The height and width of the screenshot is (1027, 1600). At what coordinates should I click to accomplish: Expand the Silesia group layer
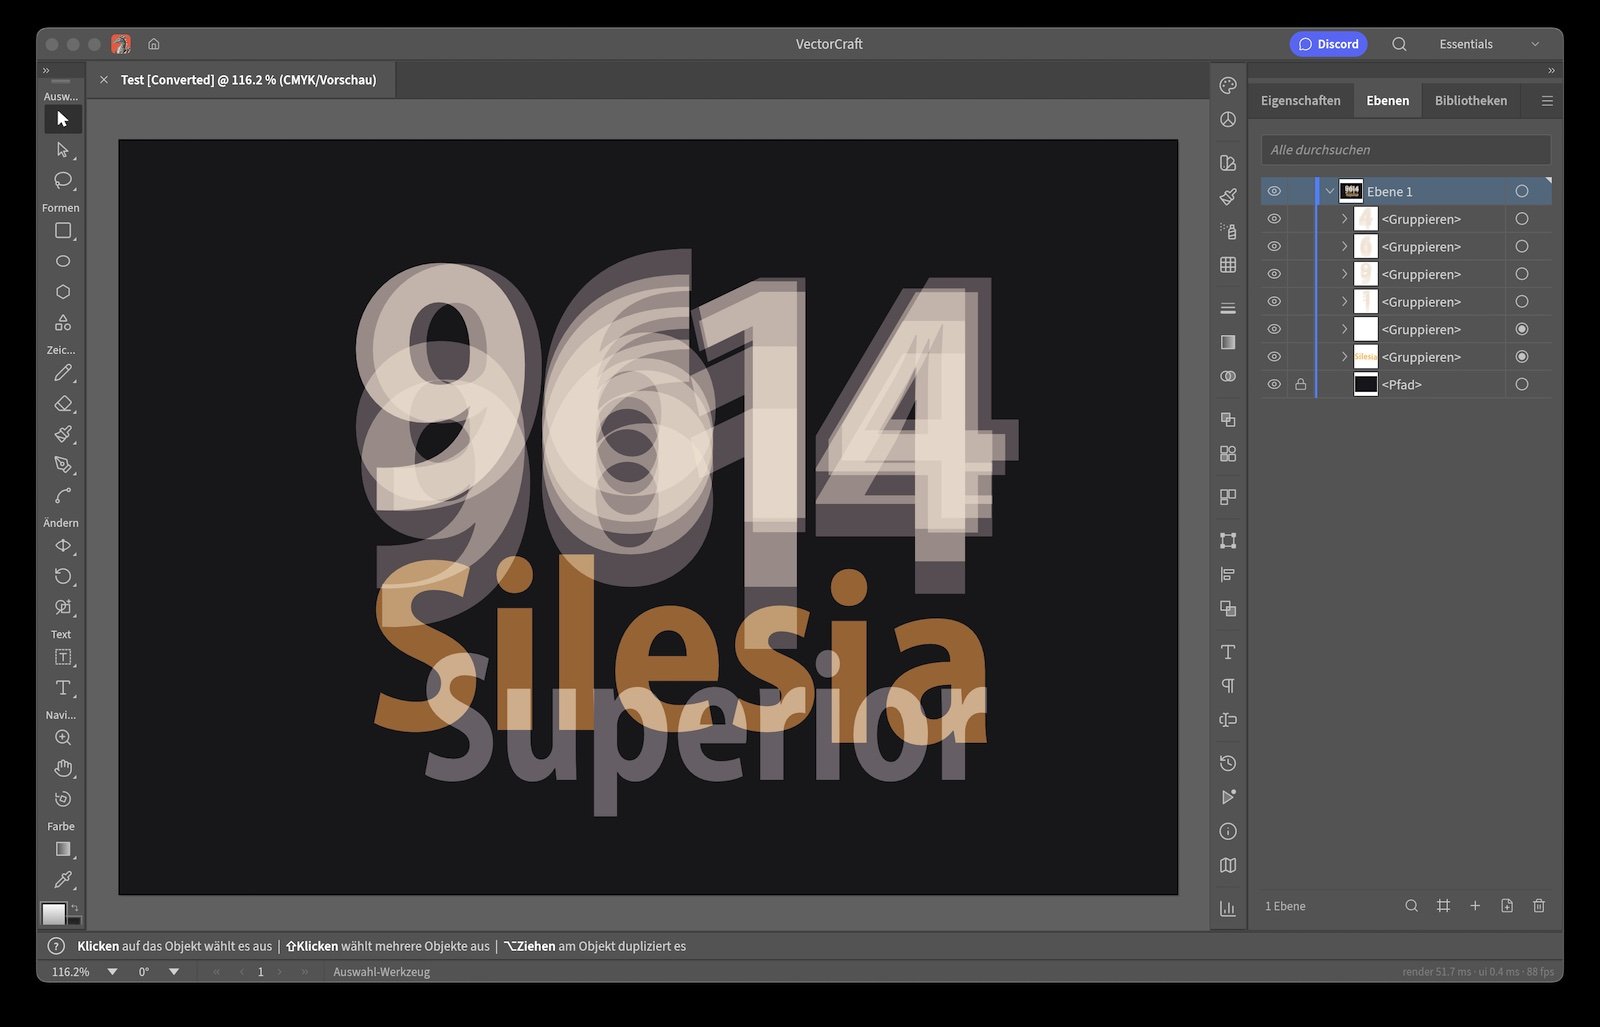click(1344, 357)
